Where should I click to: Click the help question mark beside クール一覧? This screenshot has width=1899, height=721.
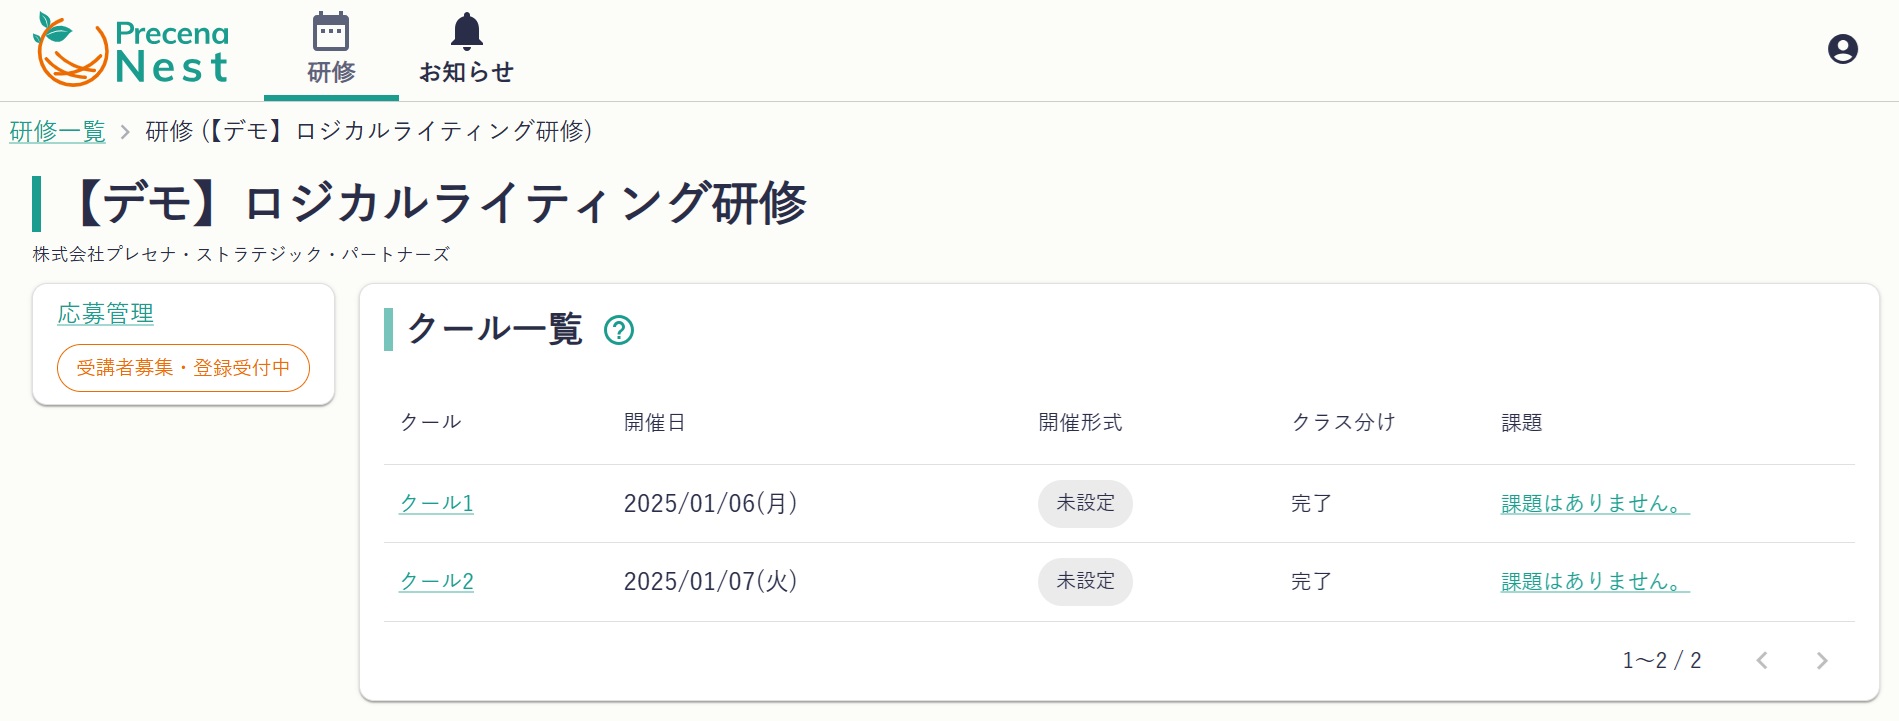coord(619,330)
